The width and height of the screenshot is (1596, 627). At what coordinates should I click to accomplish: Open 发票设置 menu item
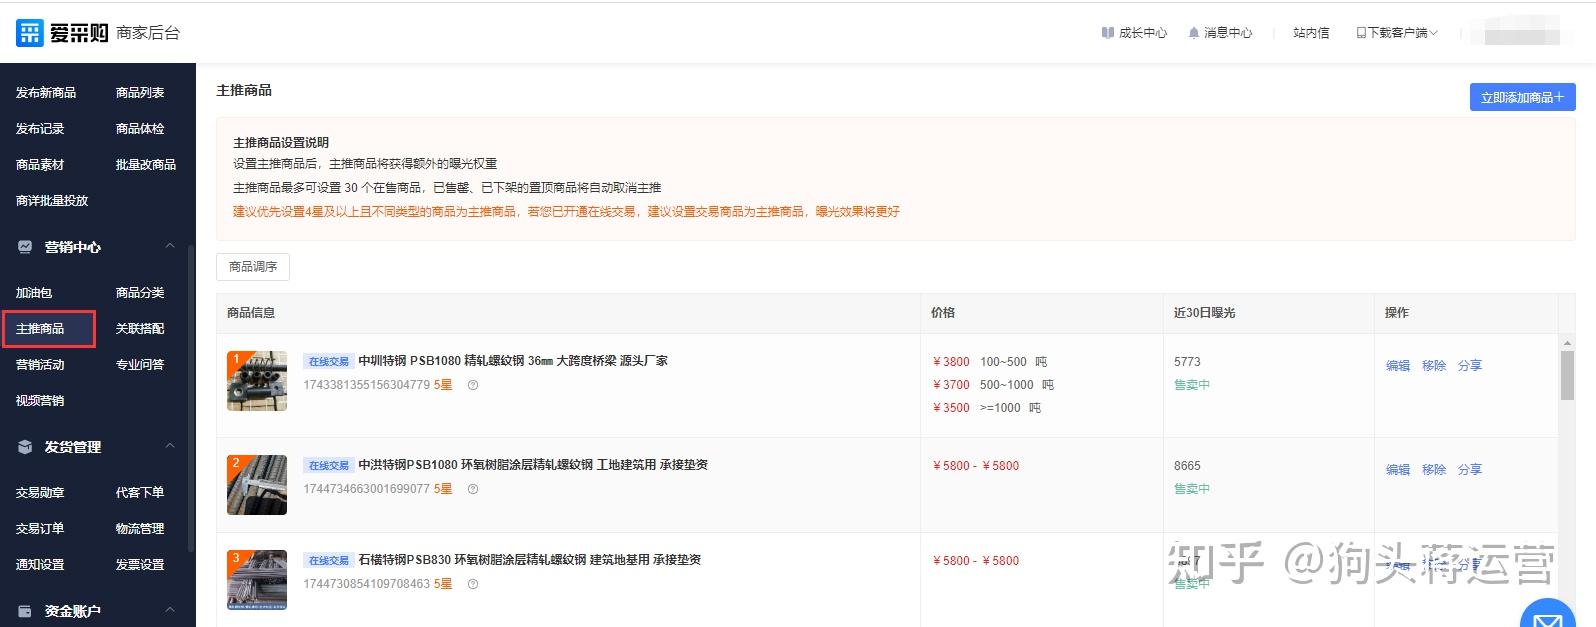(140, 565)
